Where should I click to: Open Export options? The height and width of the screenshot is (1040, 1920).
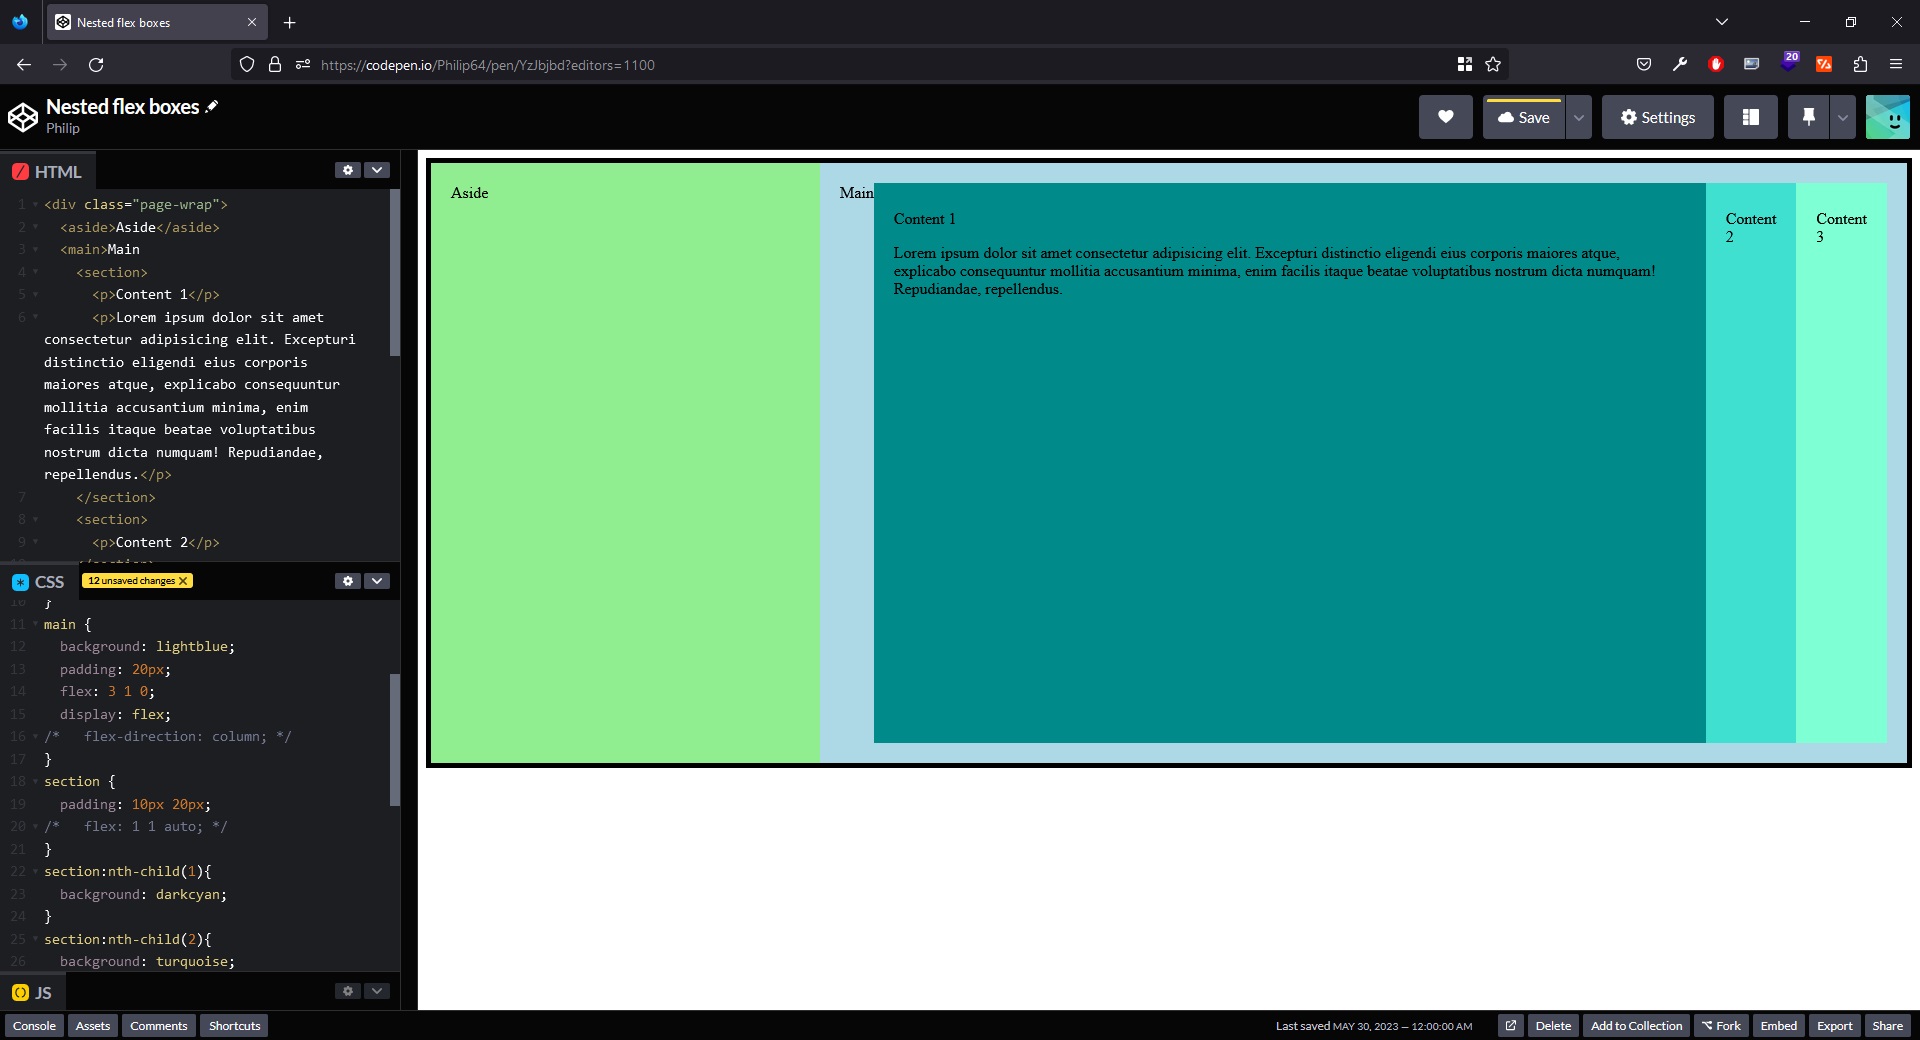[1834, 1026]
